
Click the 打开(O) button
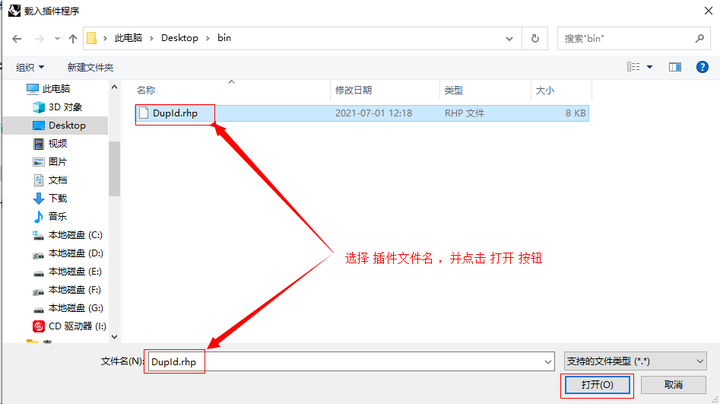click(597, 385)
